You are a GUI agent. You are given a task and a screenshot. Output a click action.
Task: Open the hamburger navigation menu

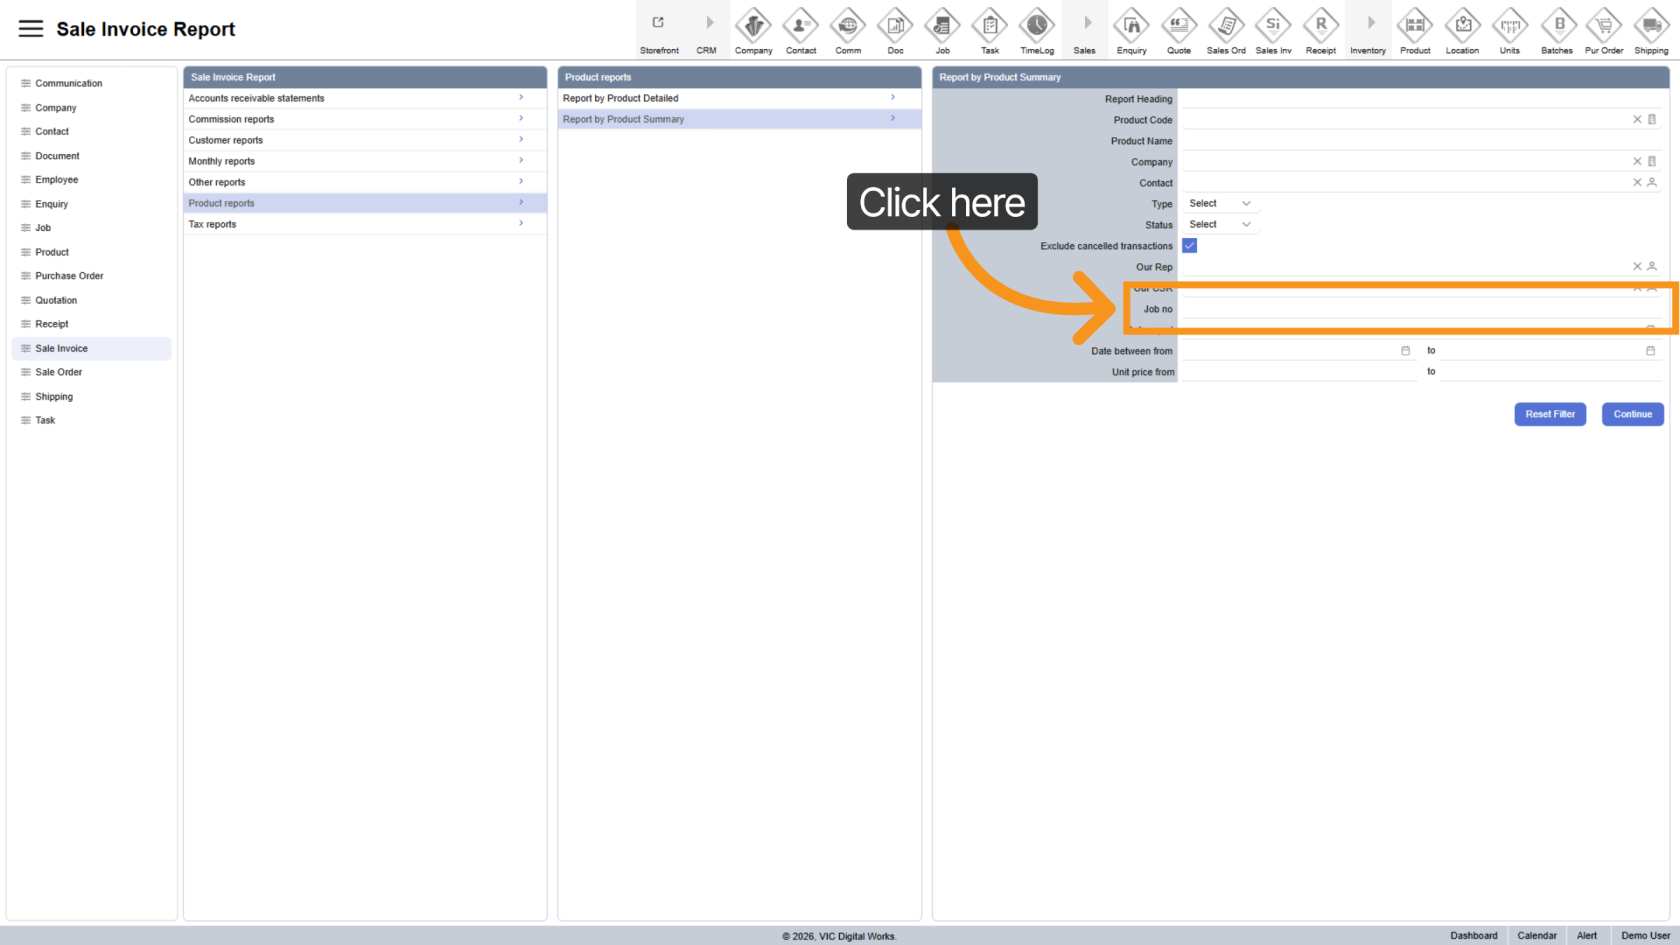coord(31,29)
